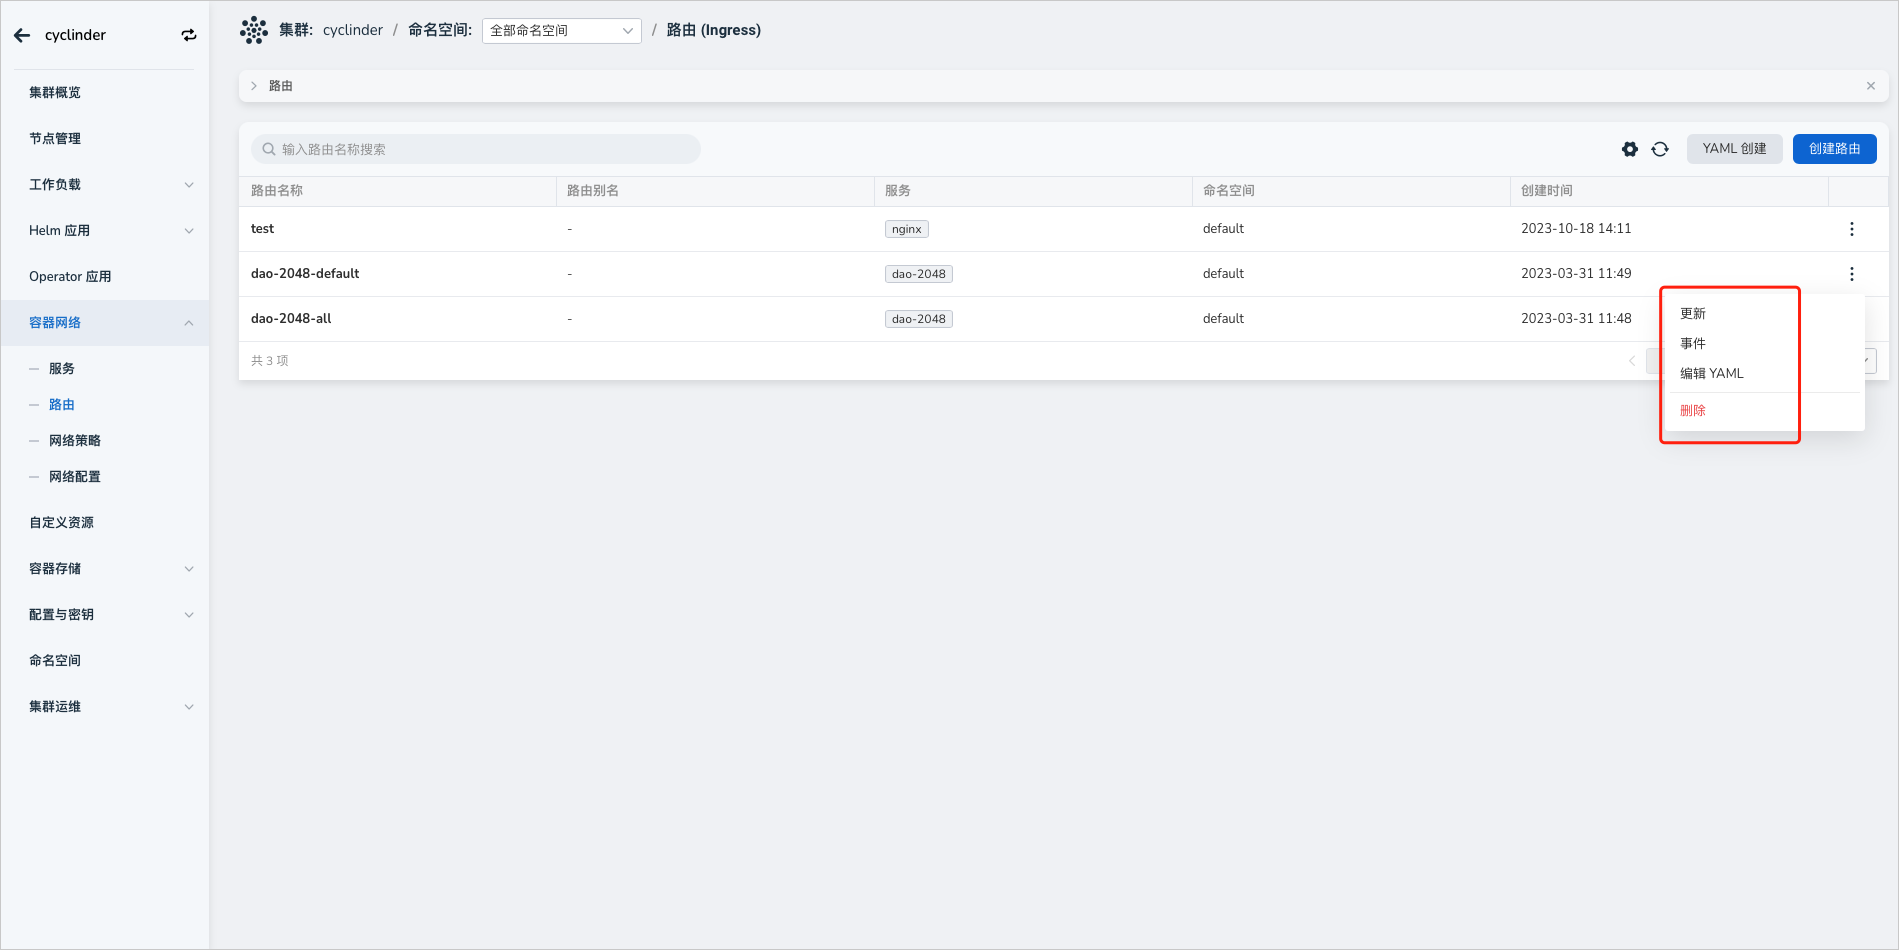Screen dimensions: 1899x950
Task: Go to 节点管理 in the sidebar
Action: (55, 139)
